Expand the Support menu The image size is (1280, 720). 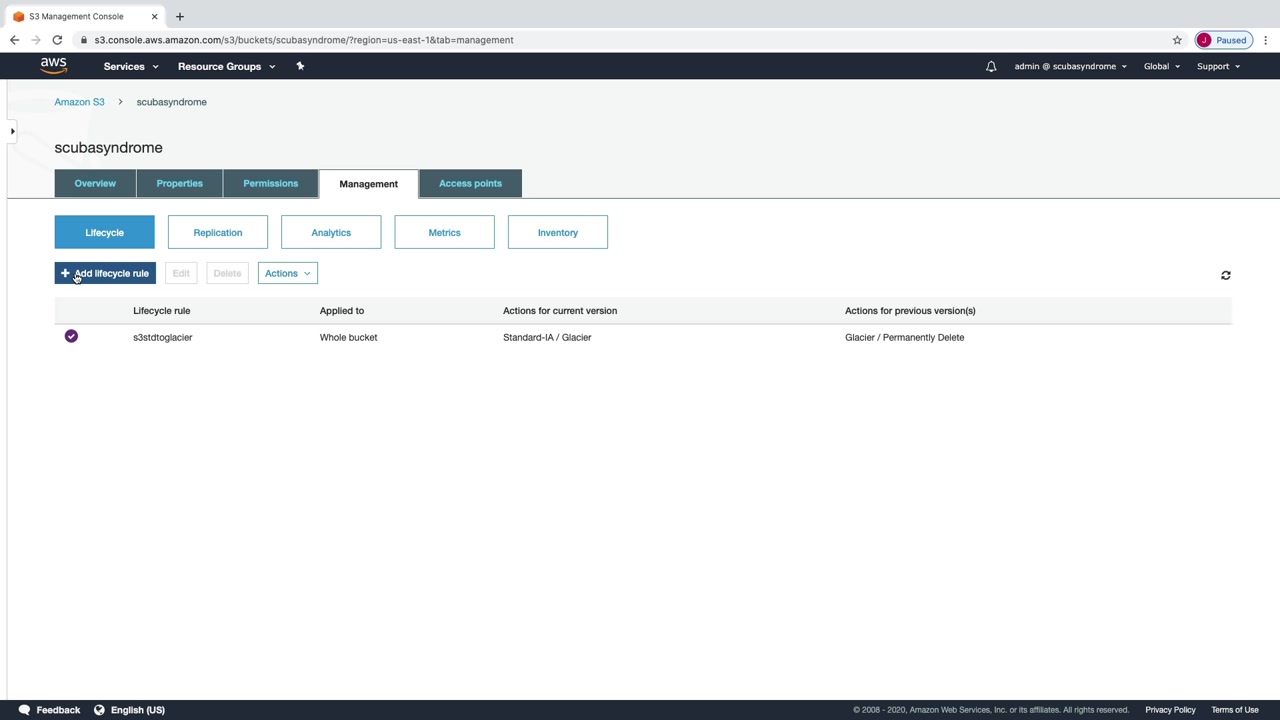(x=1218, y=66)
